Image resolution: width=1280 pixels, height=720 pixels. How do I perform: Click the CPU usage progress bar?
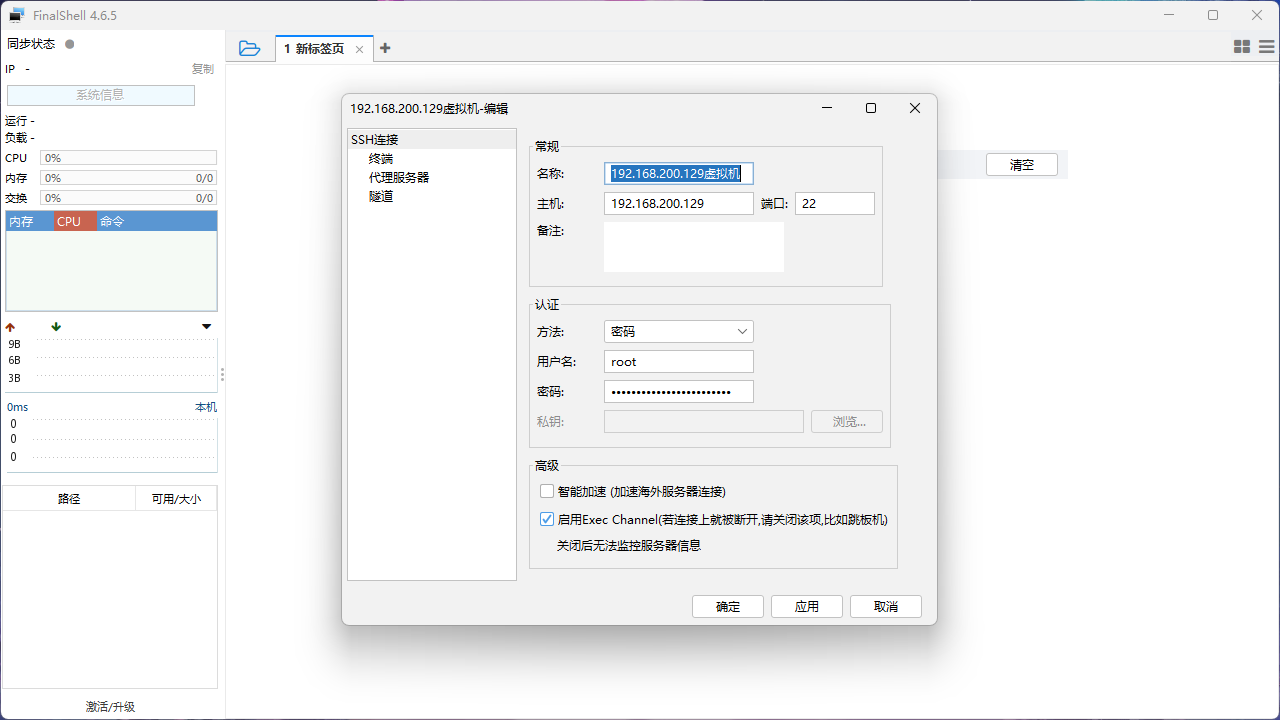(x=128, y=157)
